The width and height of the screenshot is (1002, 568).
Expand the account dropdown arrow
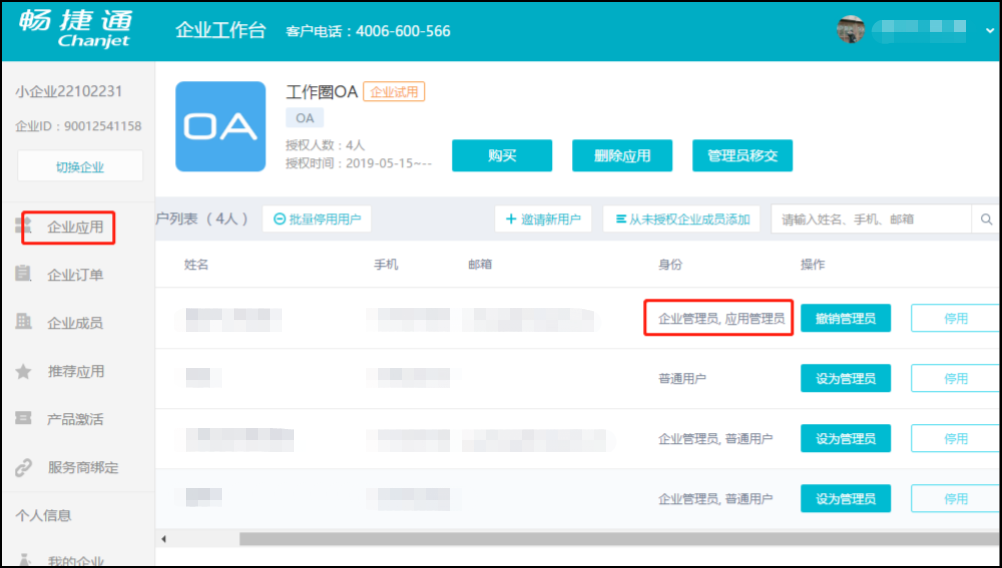(990, 30)
